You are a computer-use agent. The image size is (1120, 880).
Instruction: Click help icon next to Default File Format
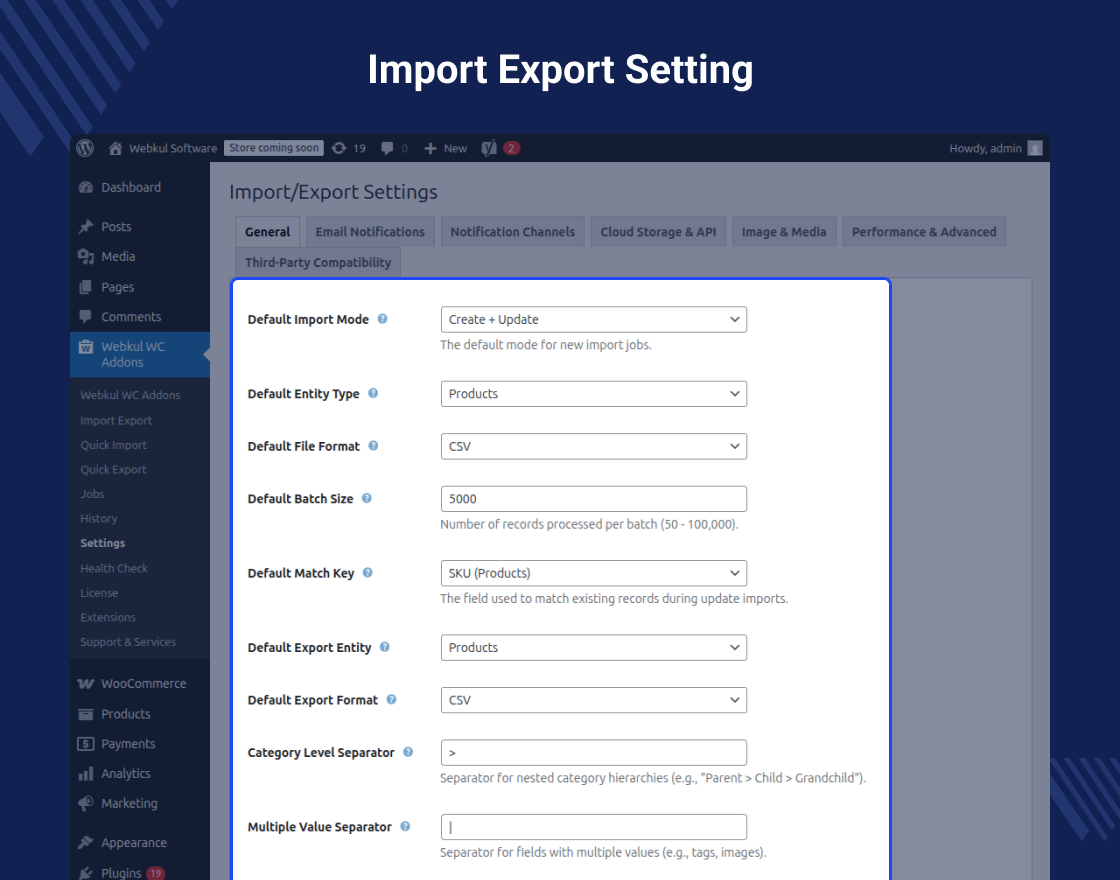pyautogui.click(x=373, y=446)
